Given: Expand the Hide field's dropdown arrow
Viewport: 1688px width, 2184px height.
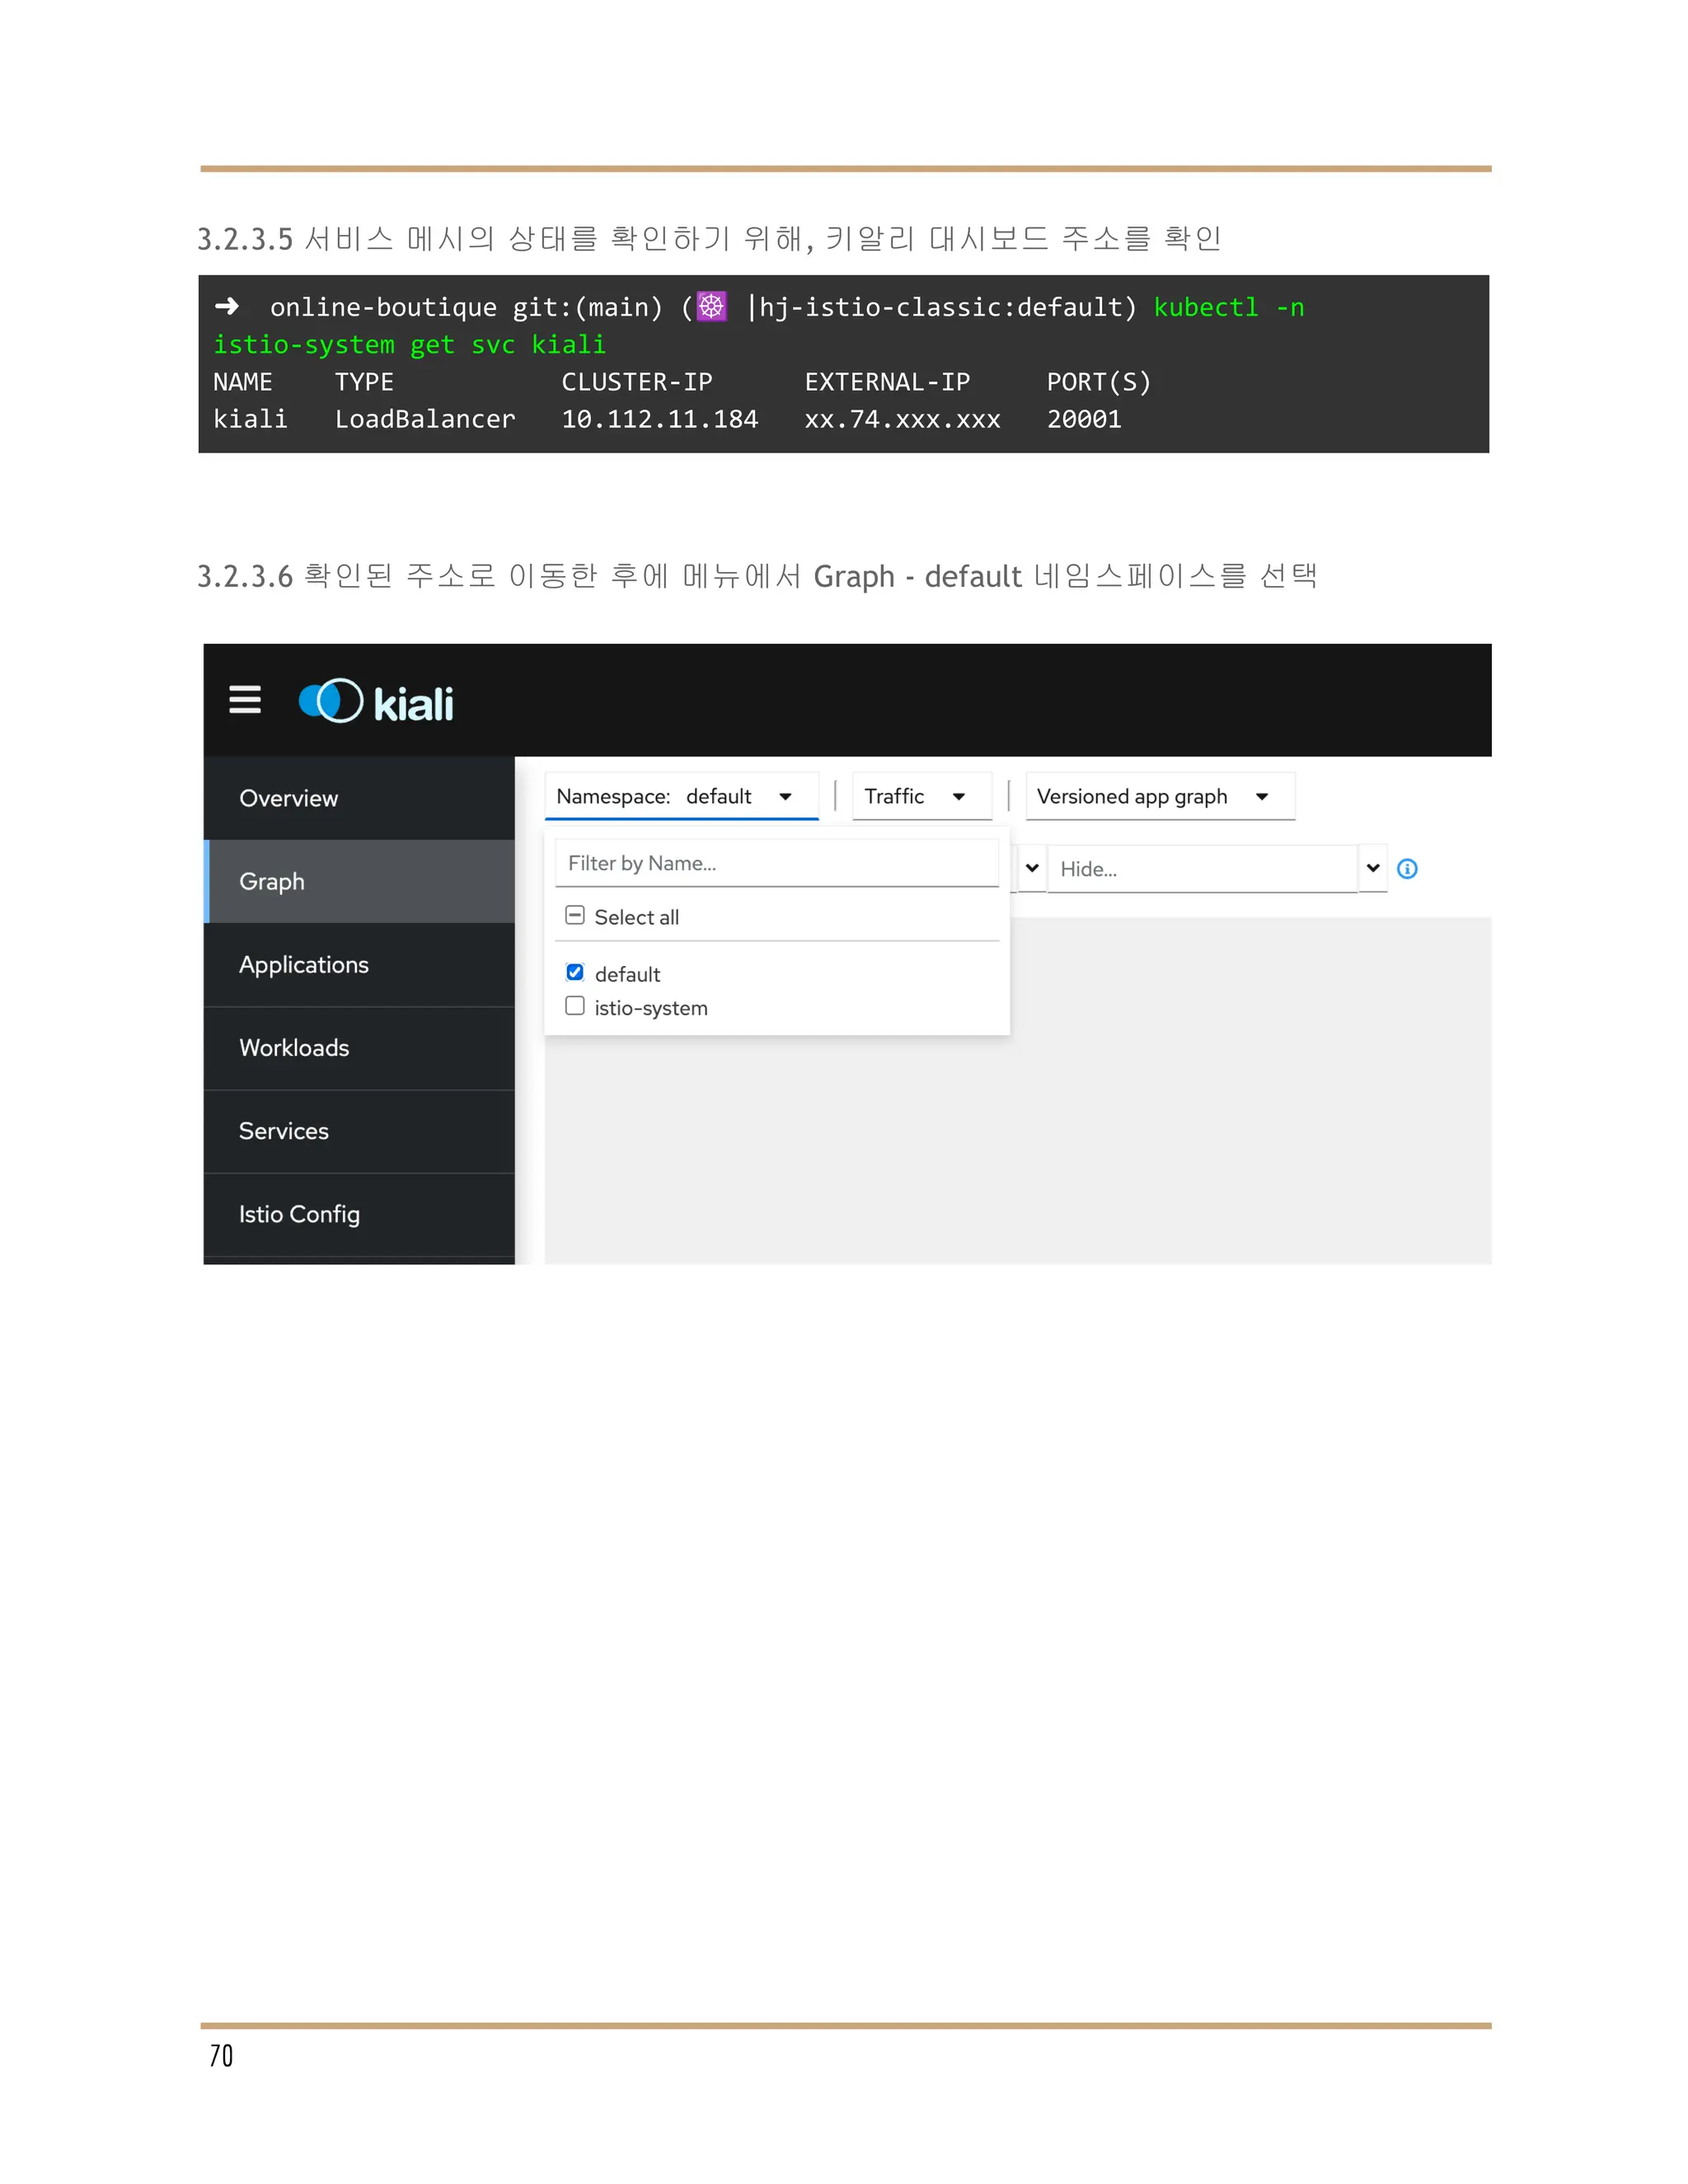Looking at the screenshot, I should [x=1373, y=868].
